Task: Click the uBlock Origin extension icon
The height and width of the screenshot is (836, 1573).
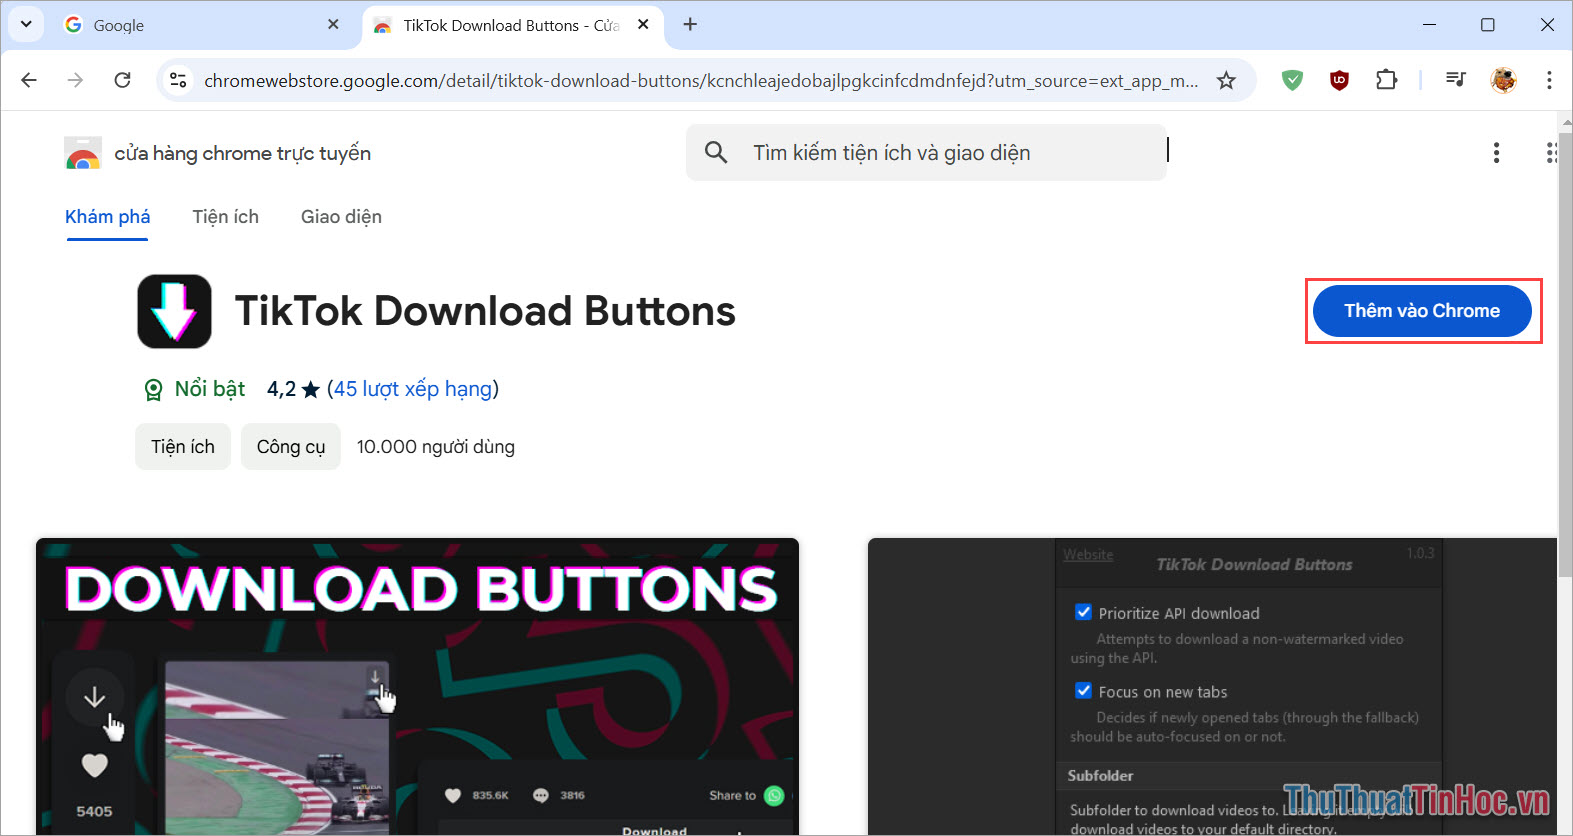Action: pos(1339,80)
